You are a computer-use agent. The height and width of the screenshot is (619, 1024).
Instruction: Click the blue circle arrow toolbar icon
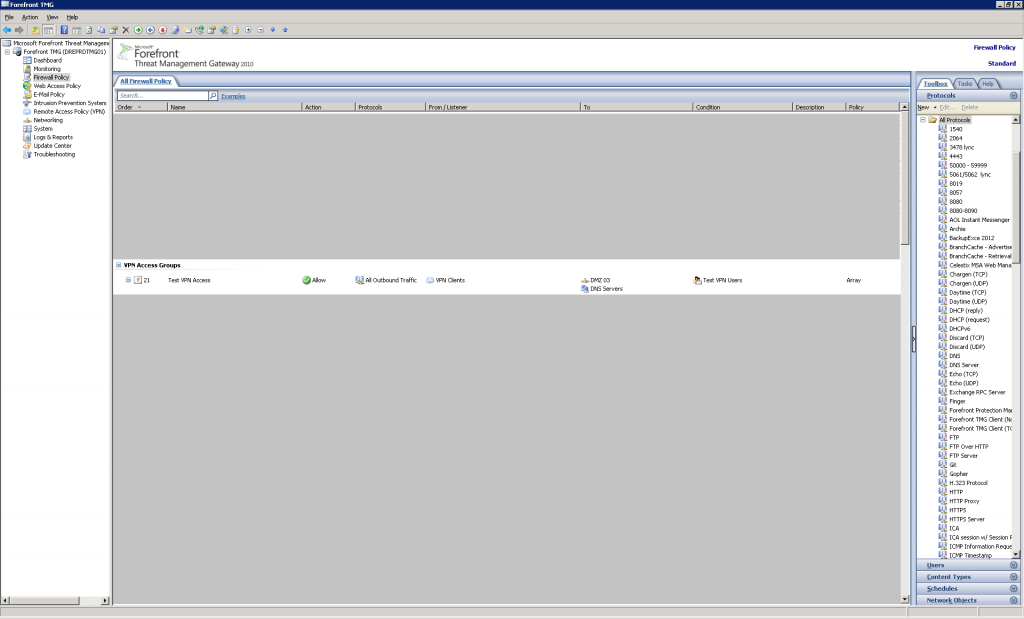pos(150,30)
